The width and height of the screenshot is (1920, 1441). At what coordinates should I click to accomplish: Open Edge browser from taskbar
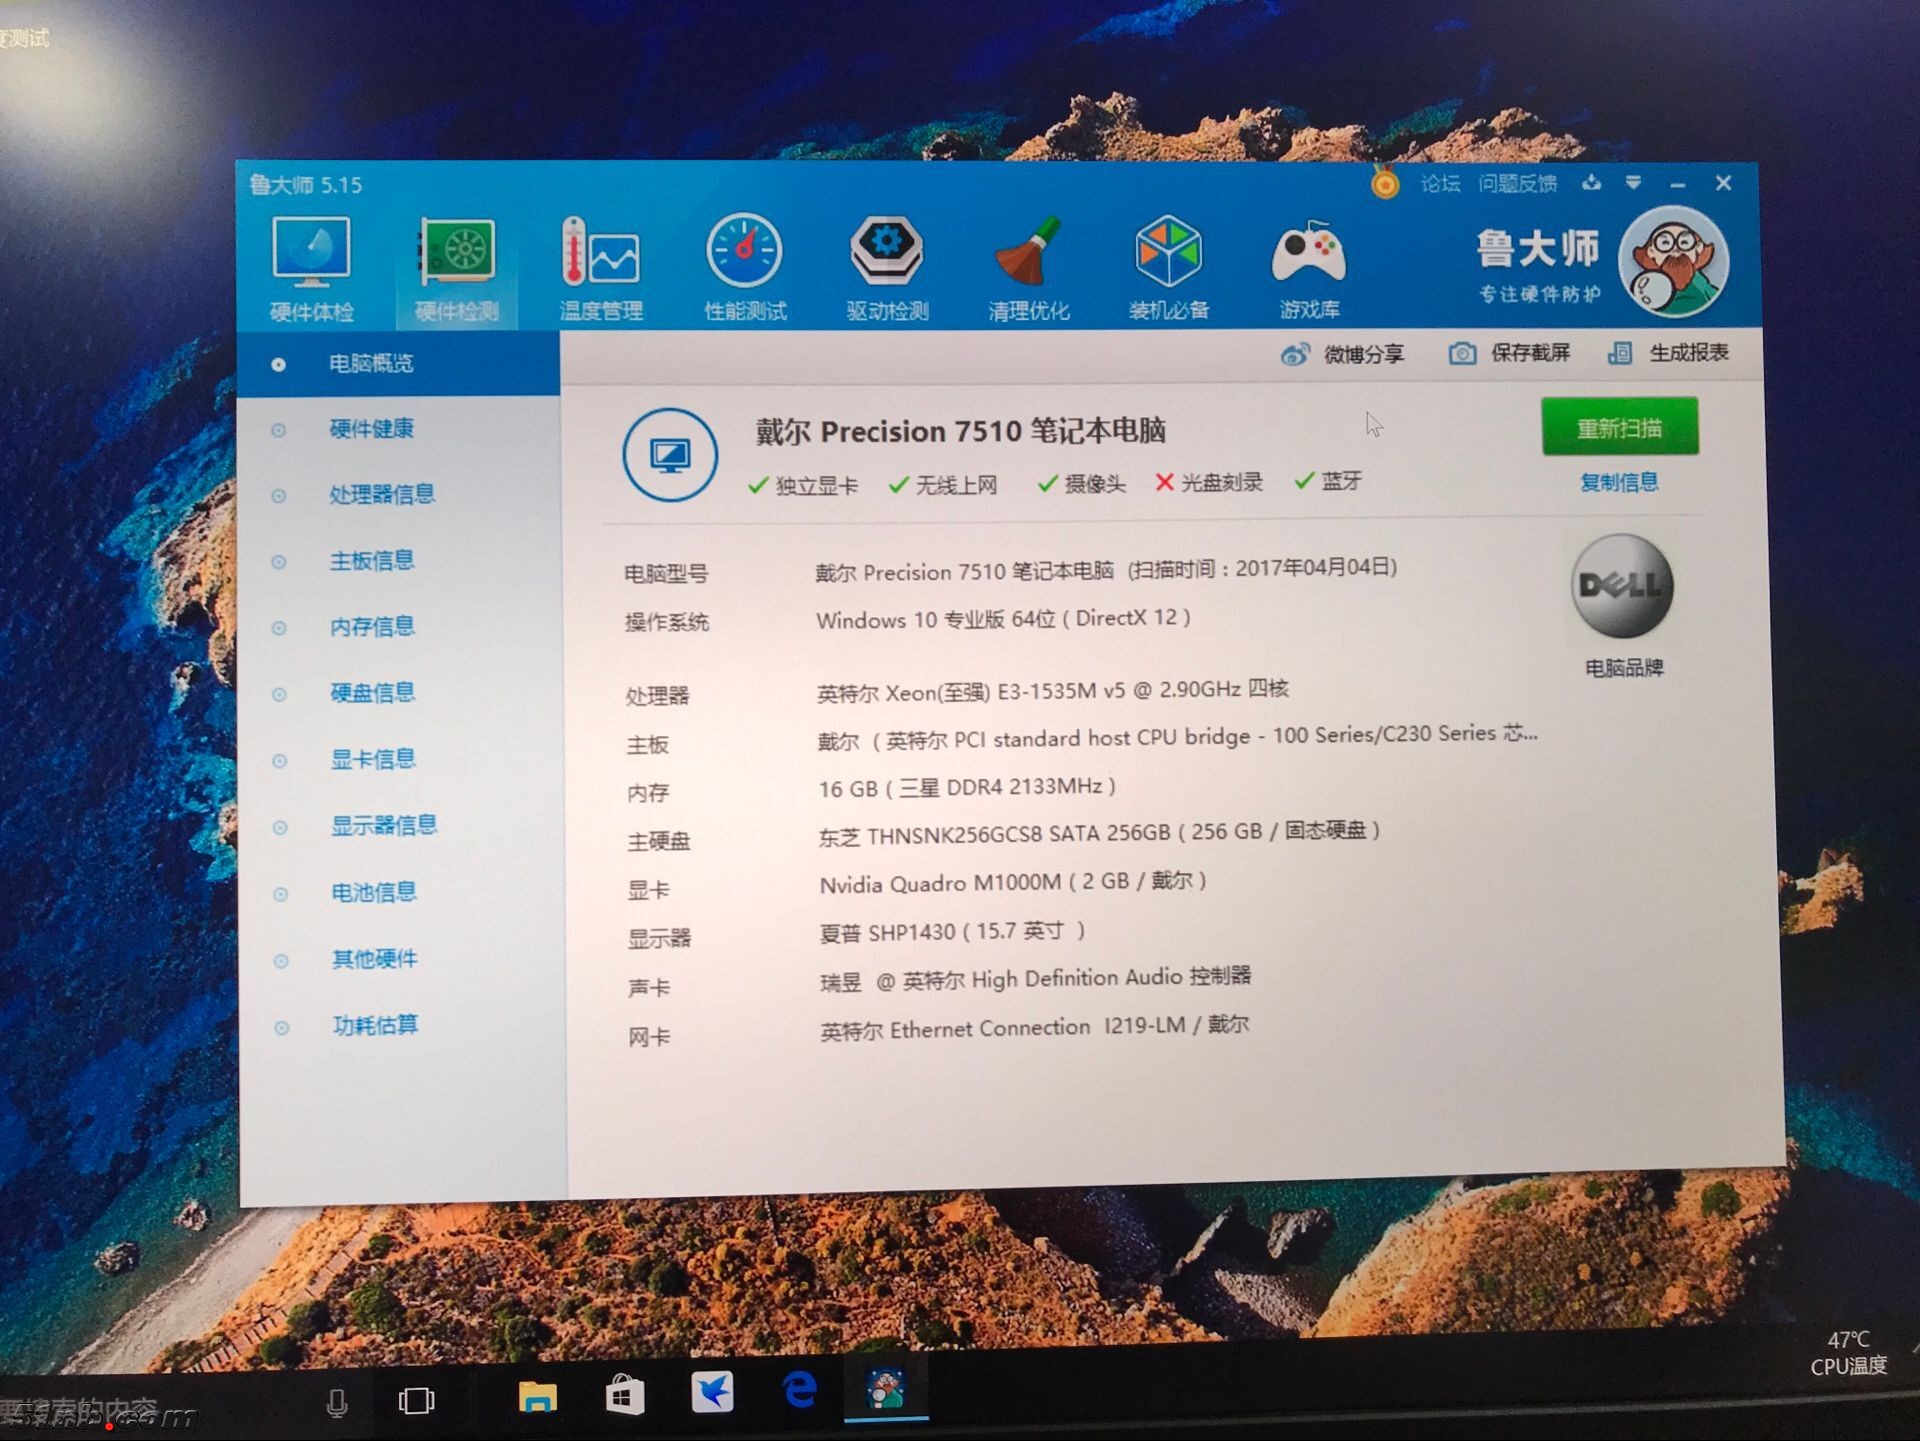coord(800,1391)
